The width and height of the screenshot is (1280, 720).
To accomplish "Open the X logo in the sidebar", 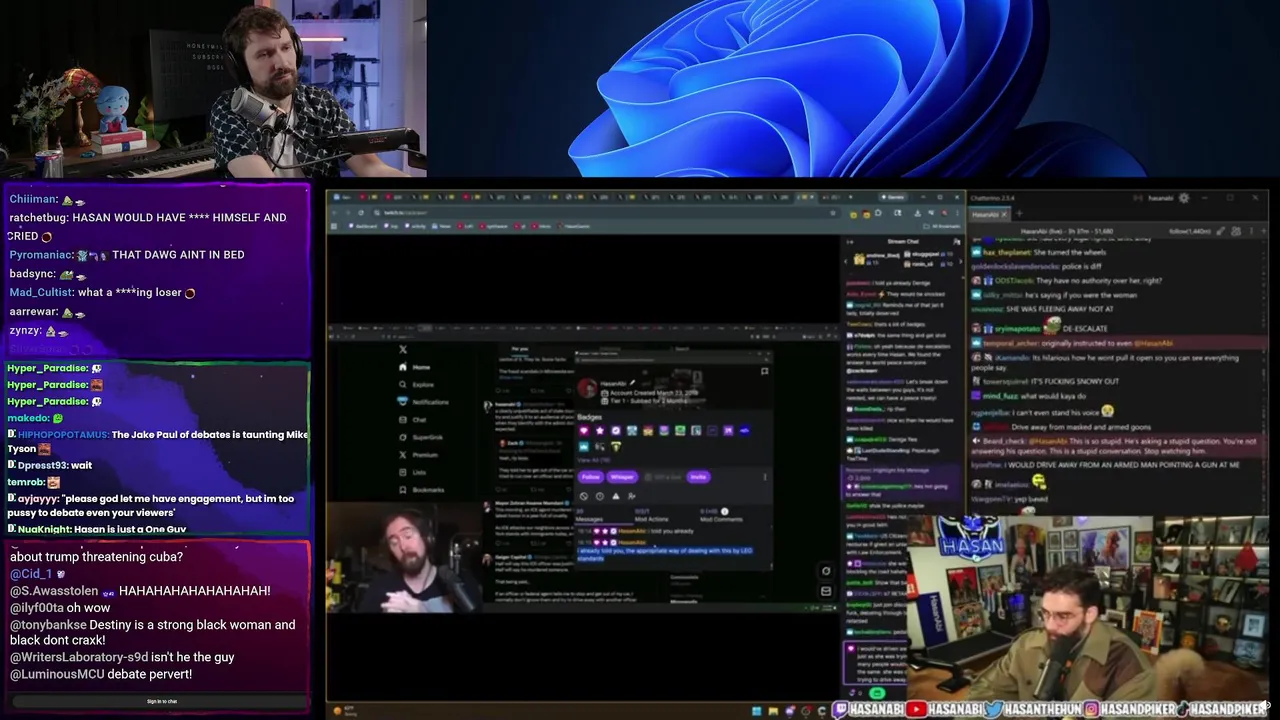I will click(x=403, y=350).
